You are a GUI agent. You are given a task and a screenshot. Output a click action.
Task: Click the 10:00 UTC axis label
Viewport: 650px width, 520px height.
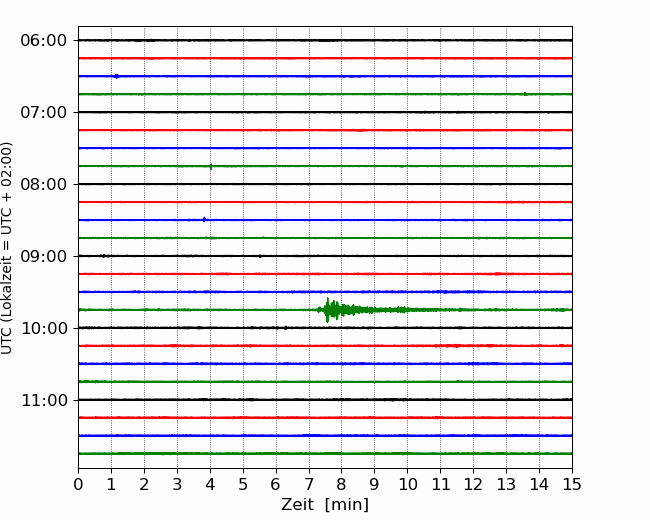click(44, 328)
